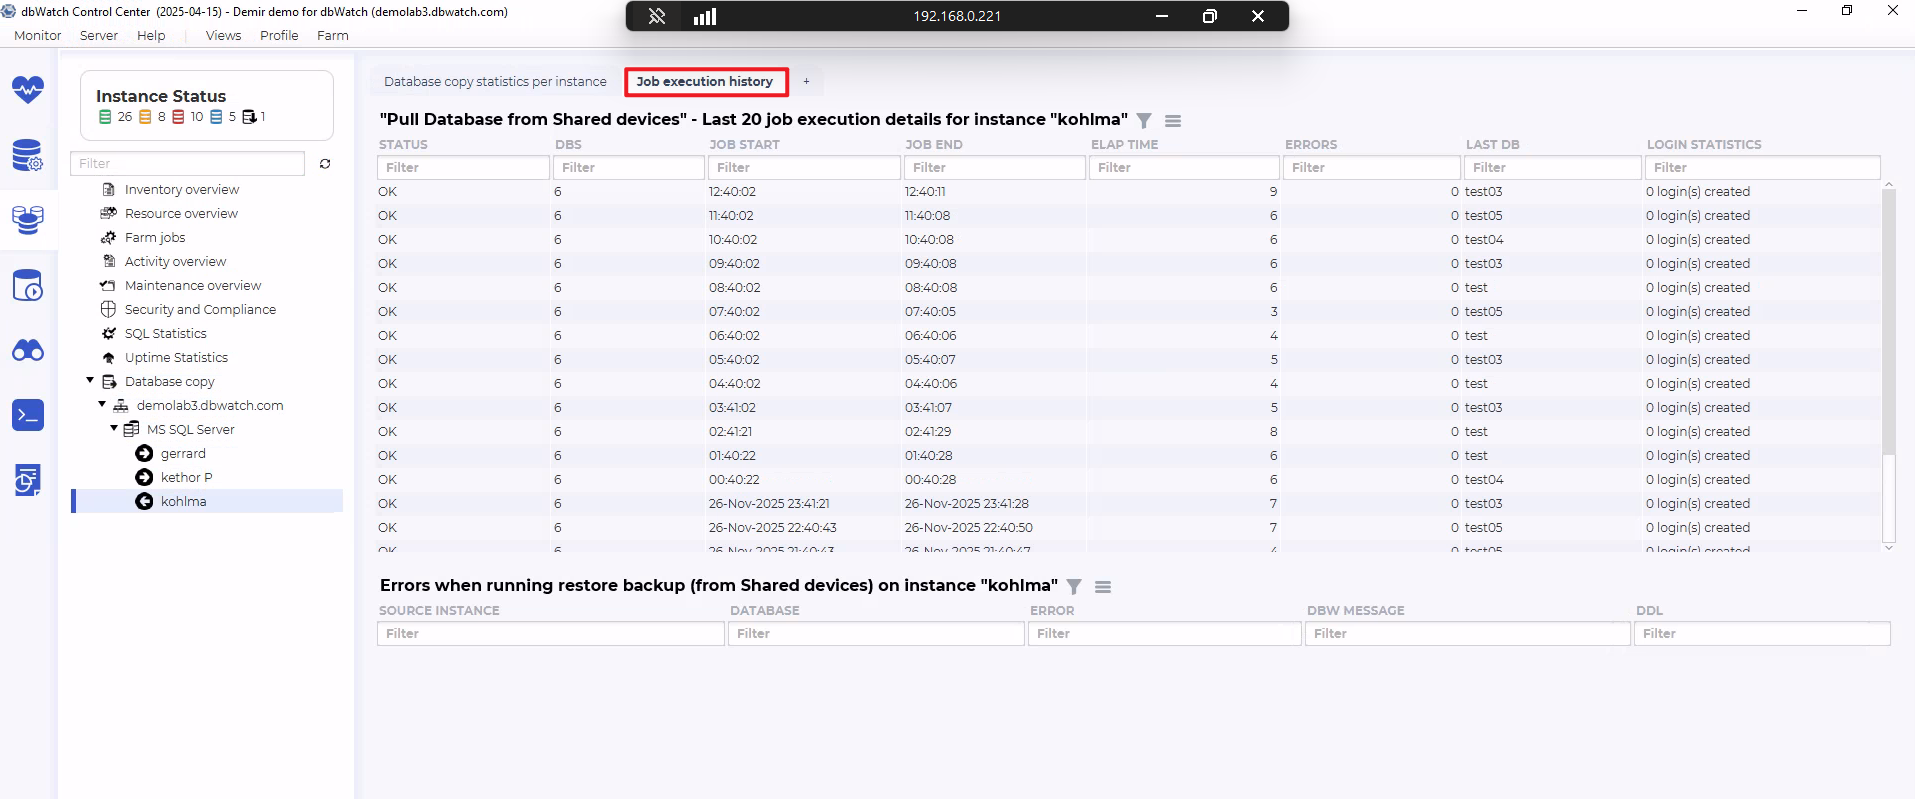This screenshot has width=1915, height=799.
Task: Click the STATUS column filter field
Action: coord(463,168)
